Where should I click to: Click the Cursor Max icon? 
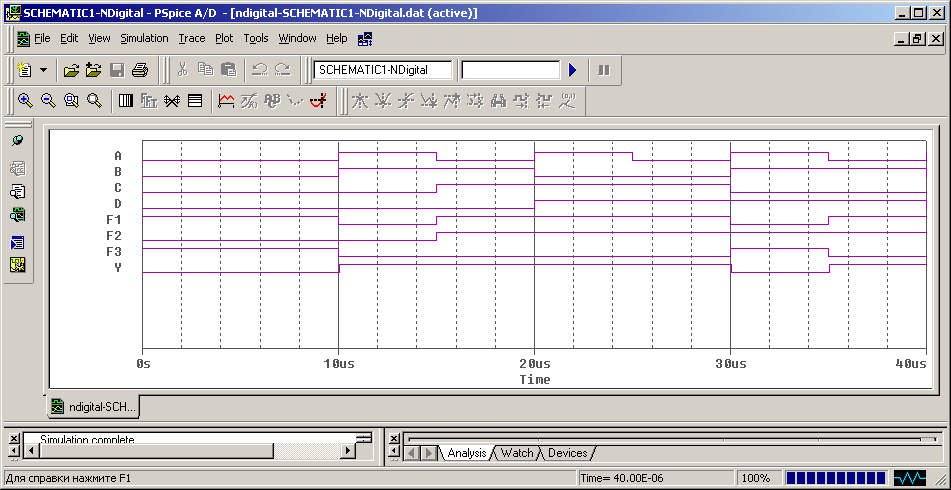tap(451, 101)
